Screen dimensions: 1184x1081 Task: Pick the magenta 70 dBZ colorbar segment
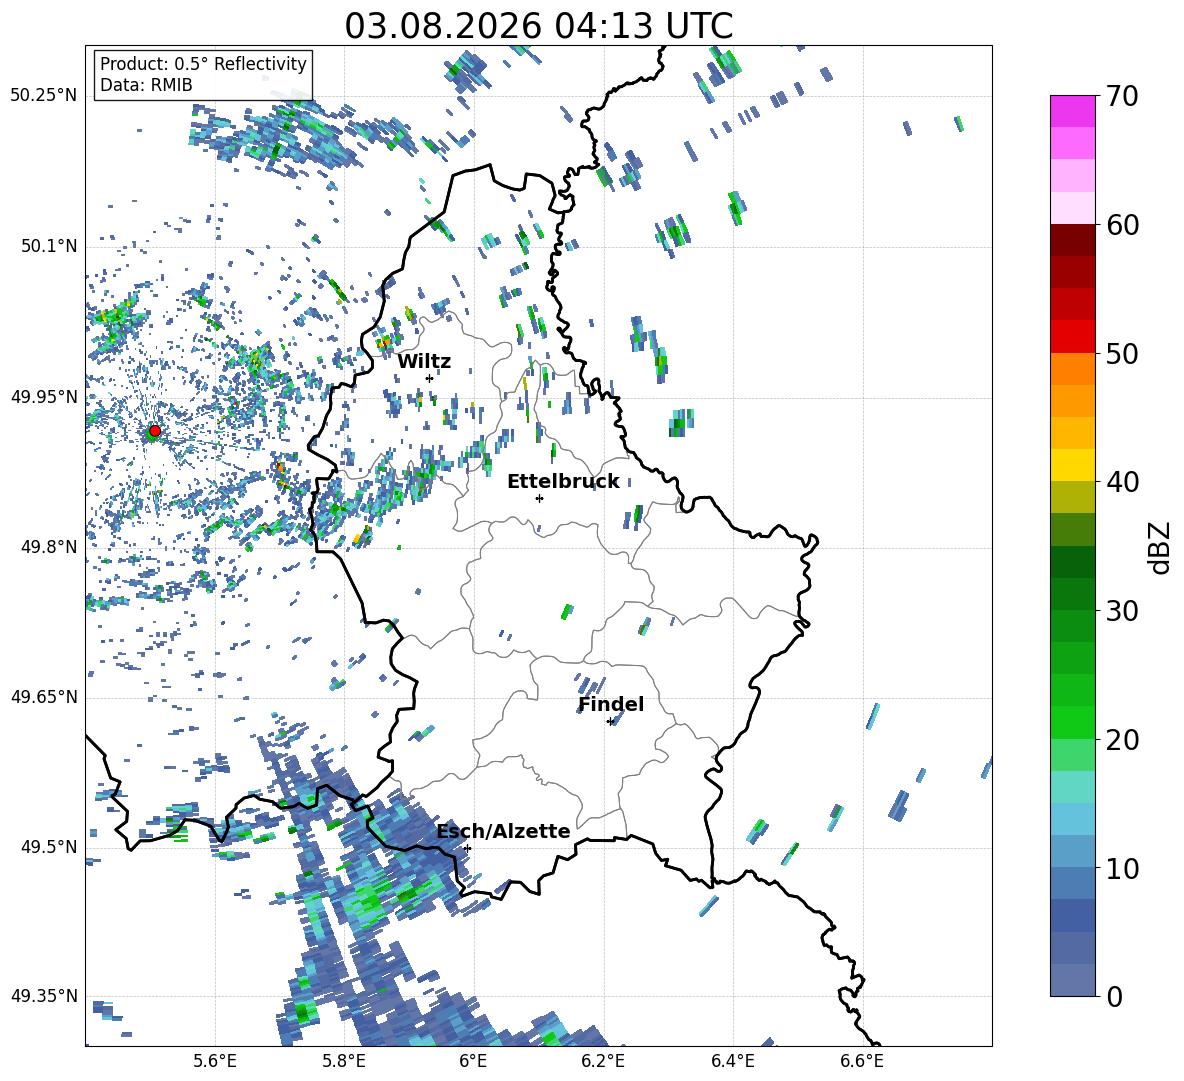point(1072,111)
